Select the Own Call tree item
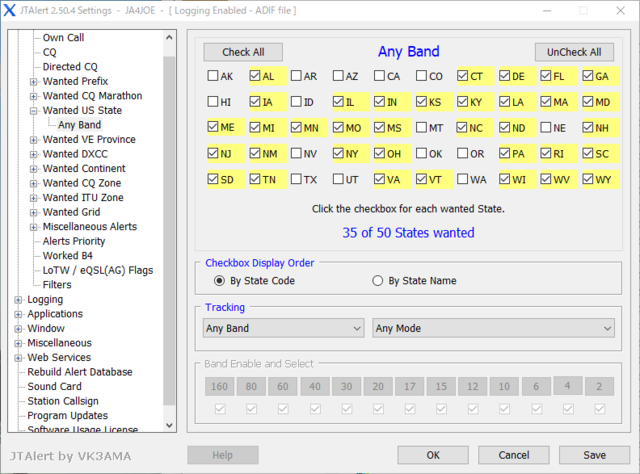The image size is (640, 474). click(x=63, y=38)
